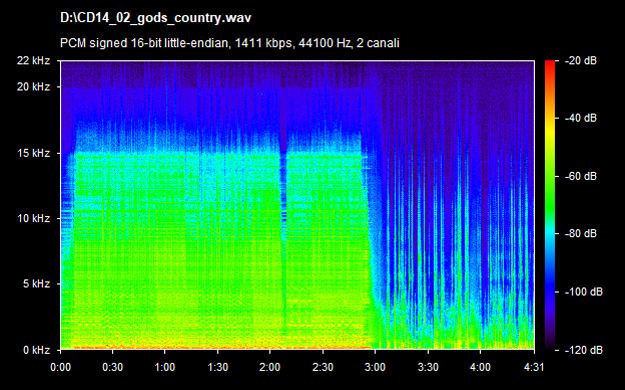Click the 4:31 end time label
The height and width of the screenshot is (390, 625).
pos(534,367)
